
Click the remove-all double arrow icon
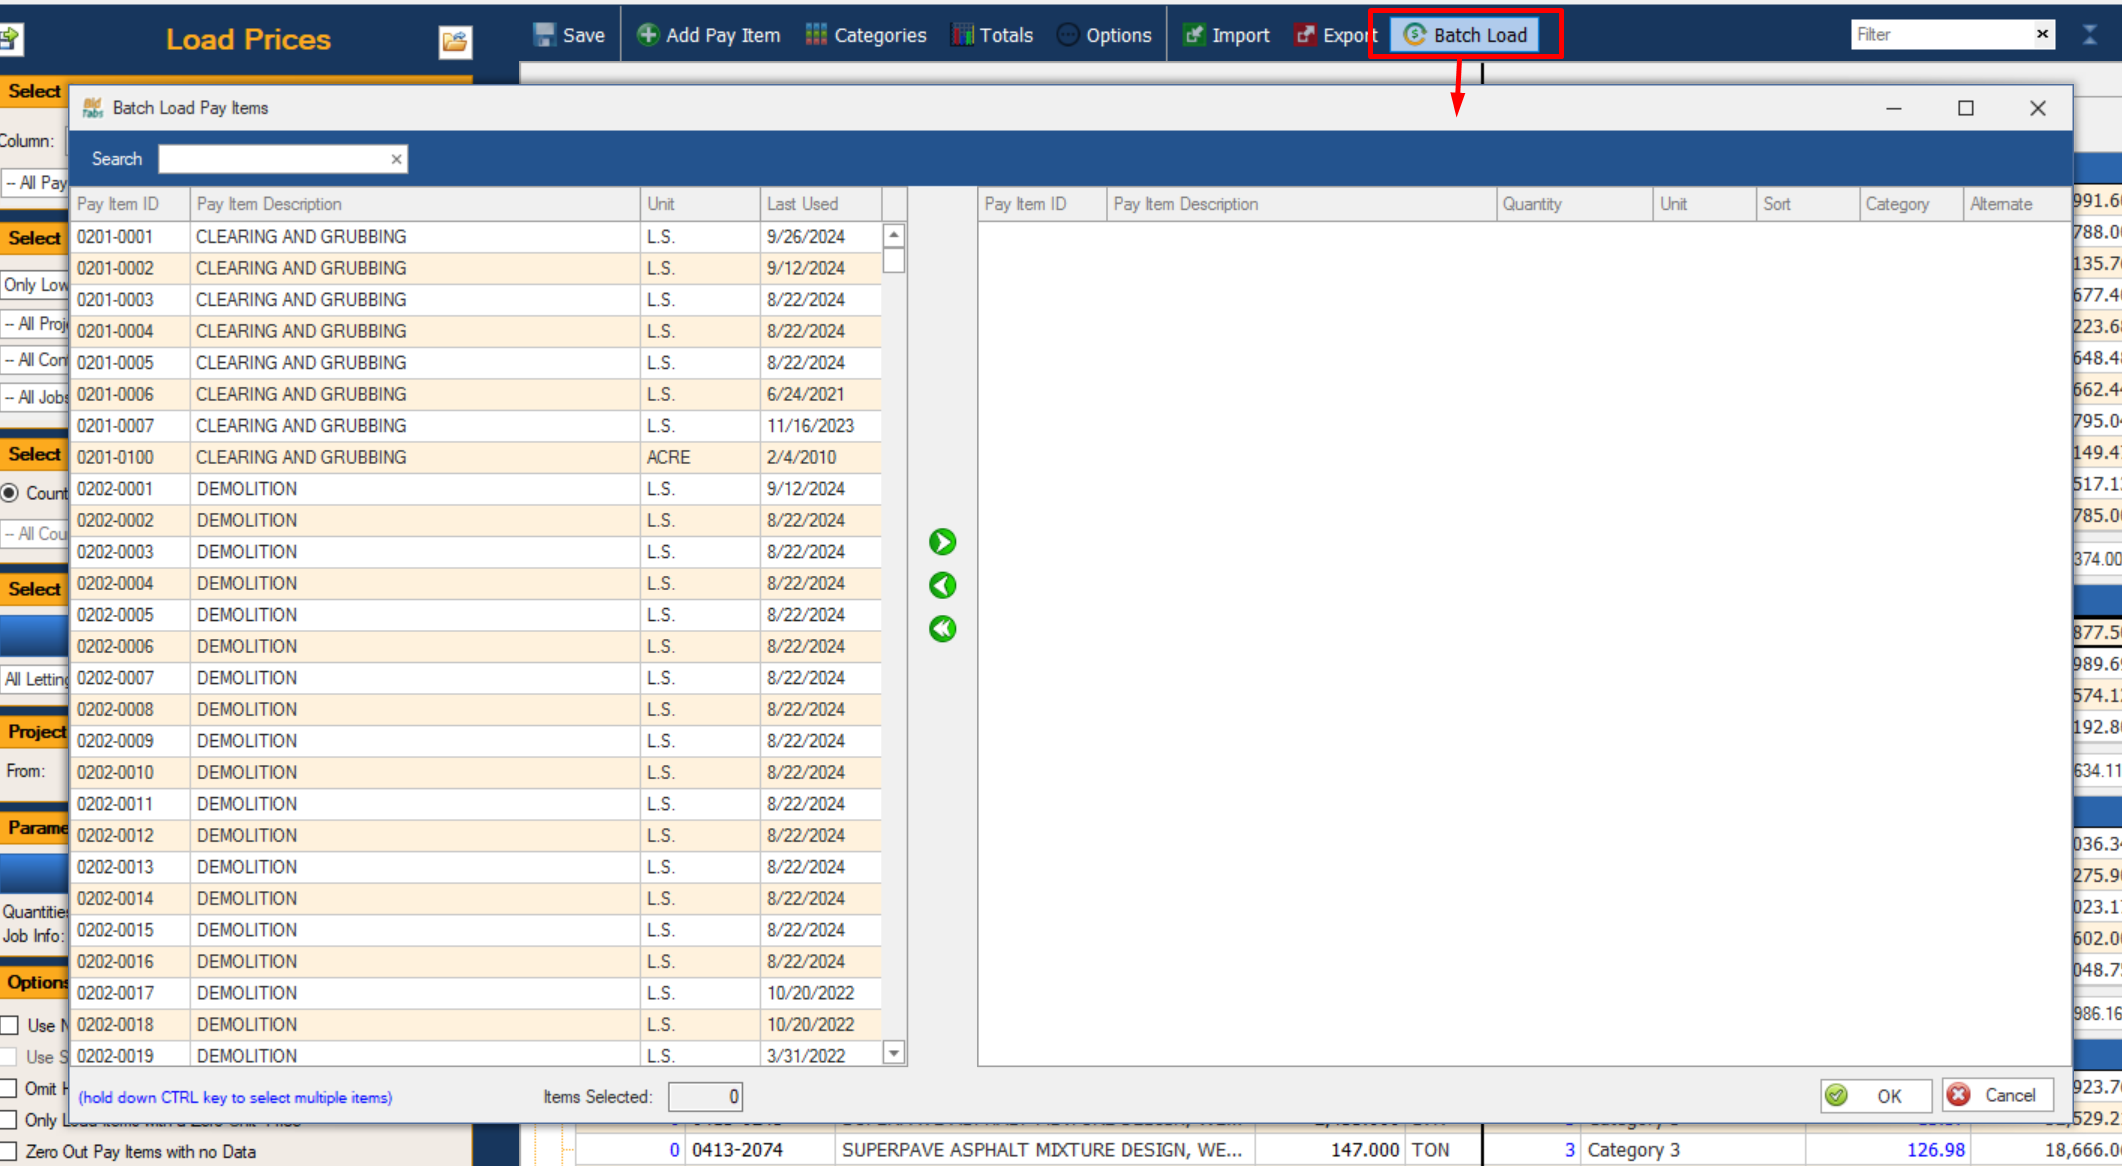(942, 629)
